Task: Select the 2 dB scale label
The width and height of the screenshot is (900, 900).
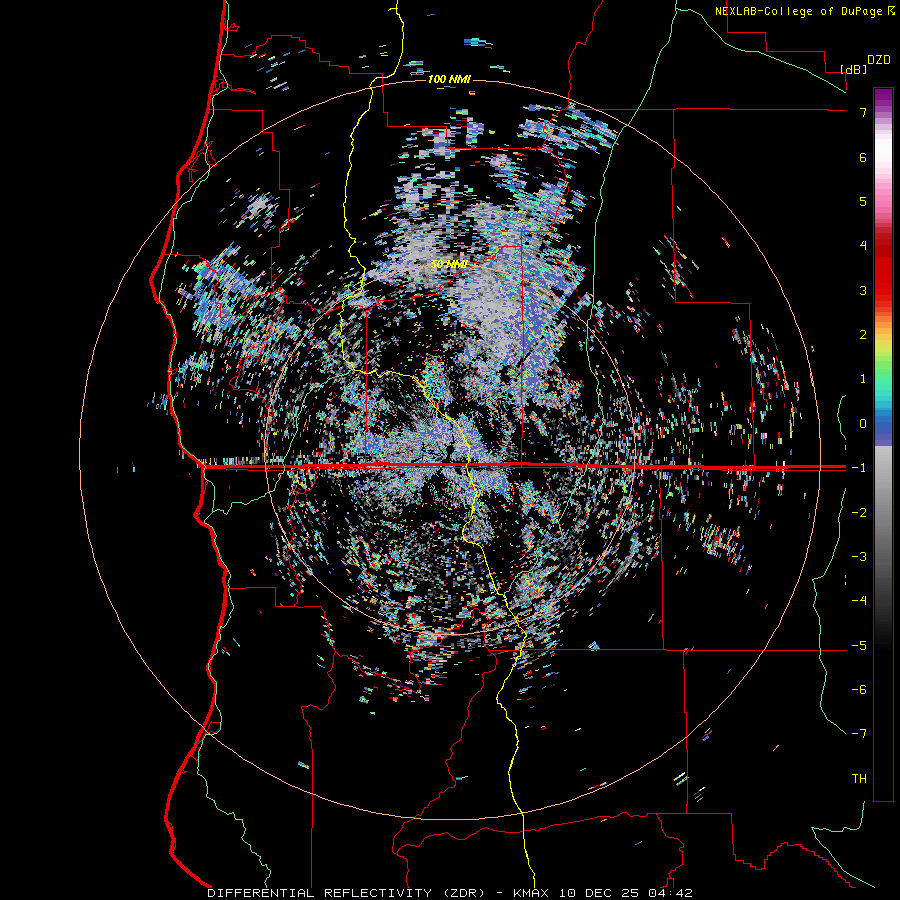Action: [x=863, y=335]
